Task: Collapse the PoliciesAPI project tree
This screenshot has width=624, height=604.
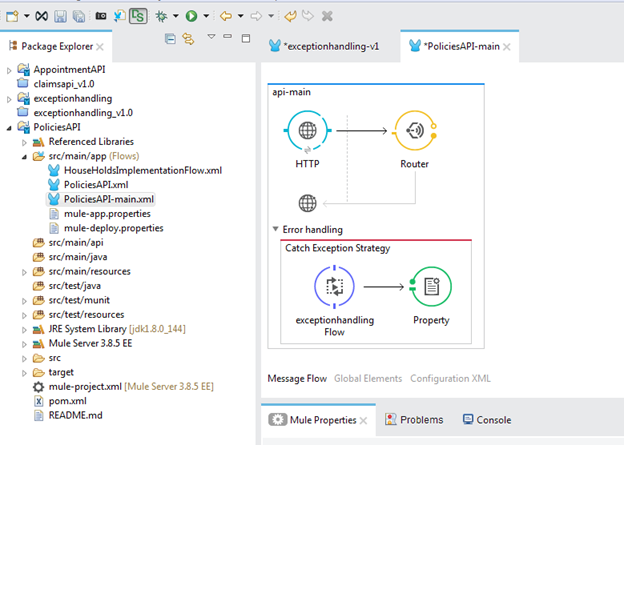Action: pyautogui.click(x=10, y=128)
